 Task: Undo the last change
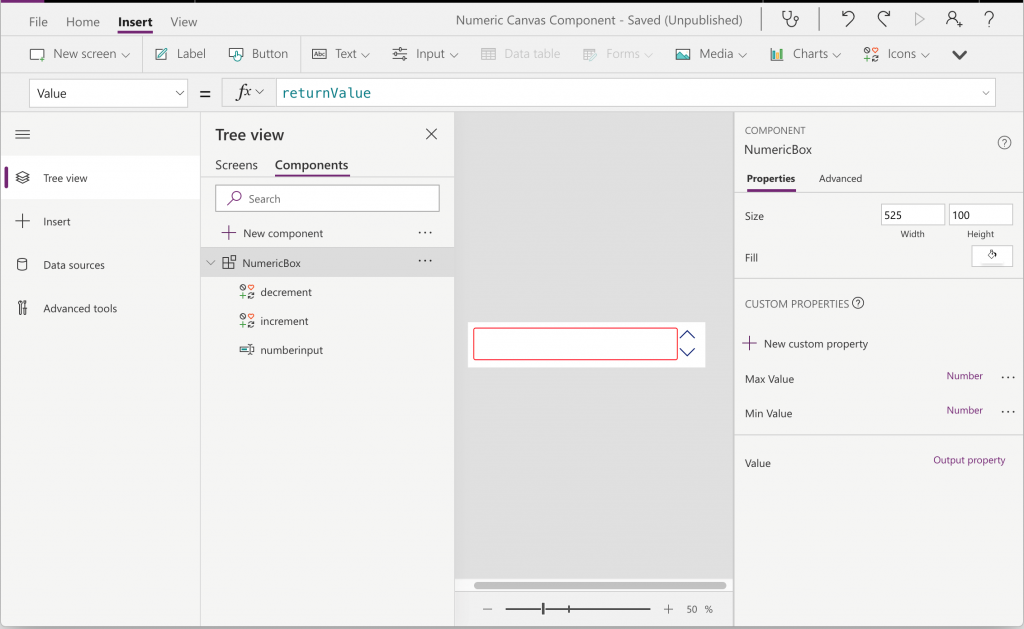tap(849, 18)
